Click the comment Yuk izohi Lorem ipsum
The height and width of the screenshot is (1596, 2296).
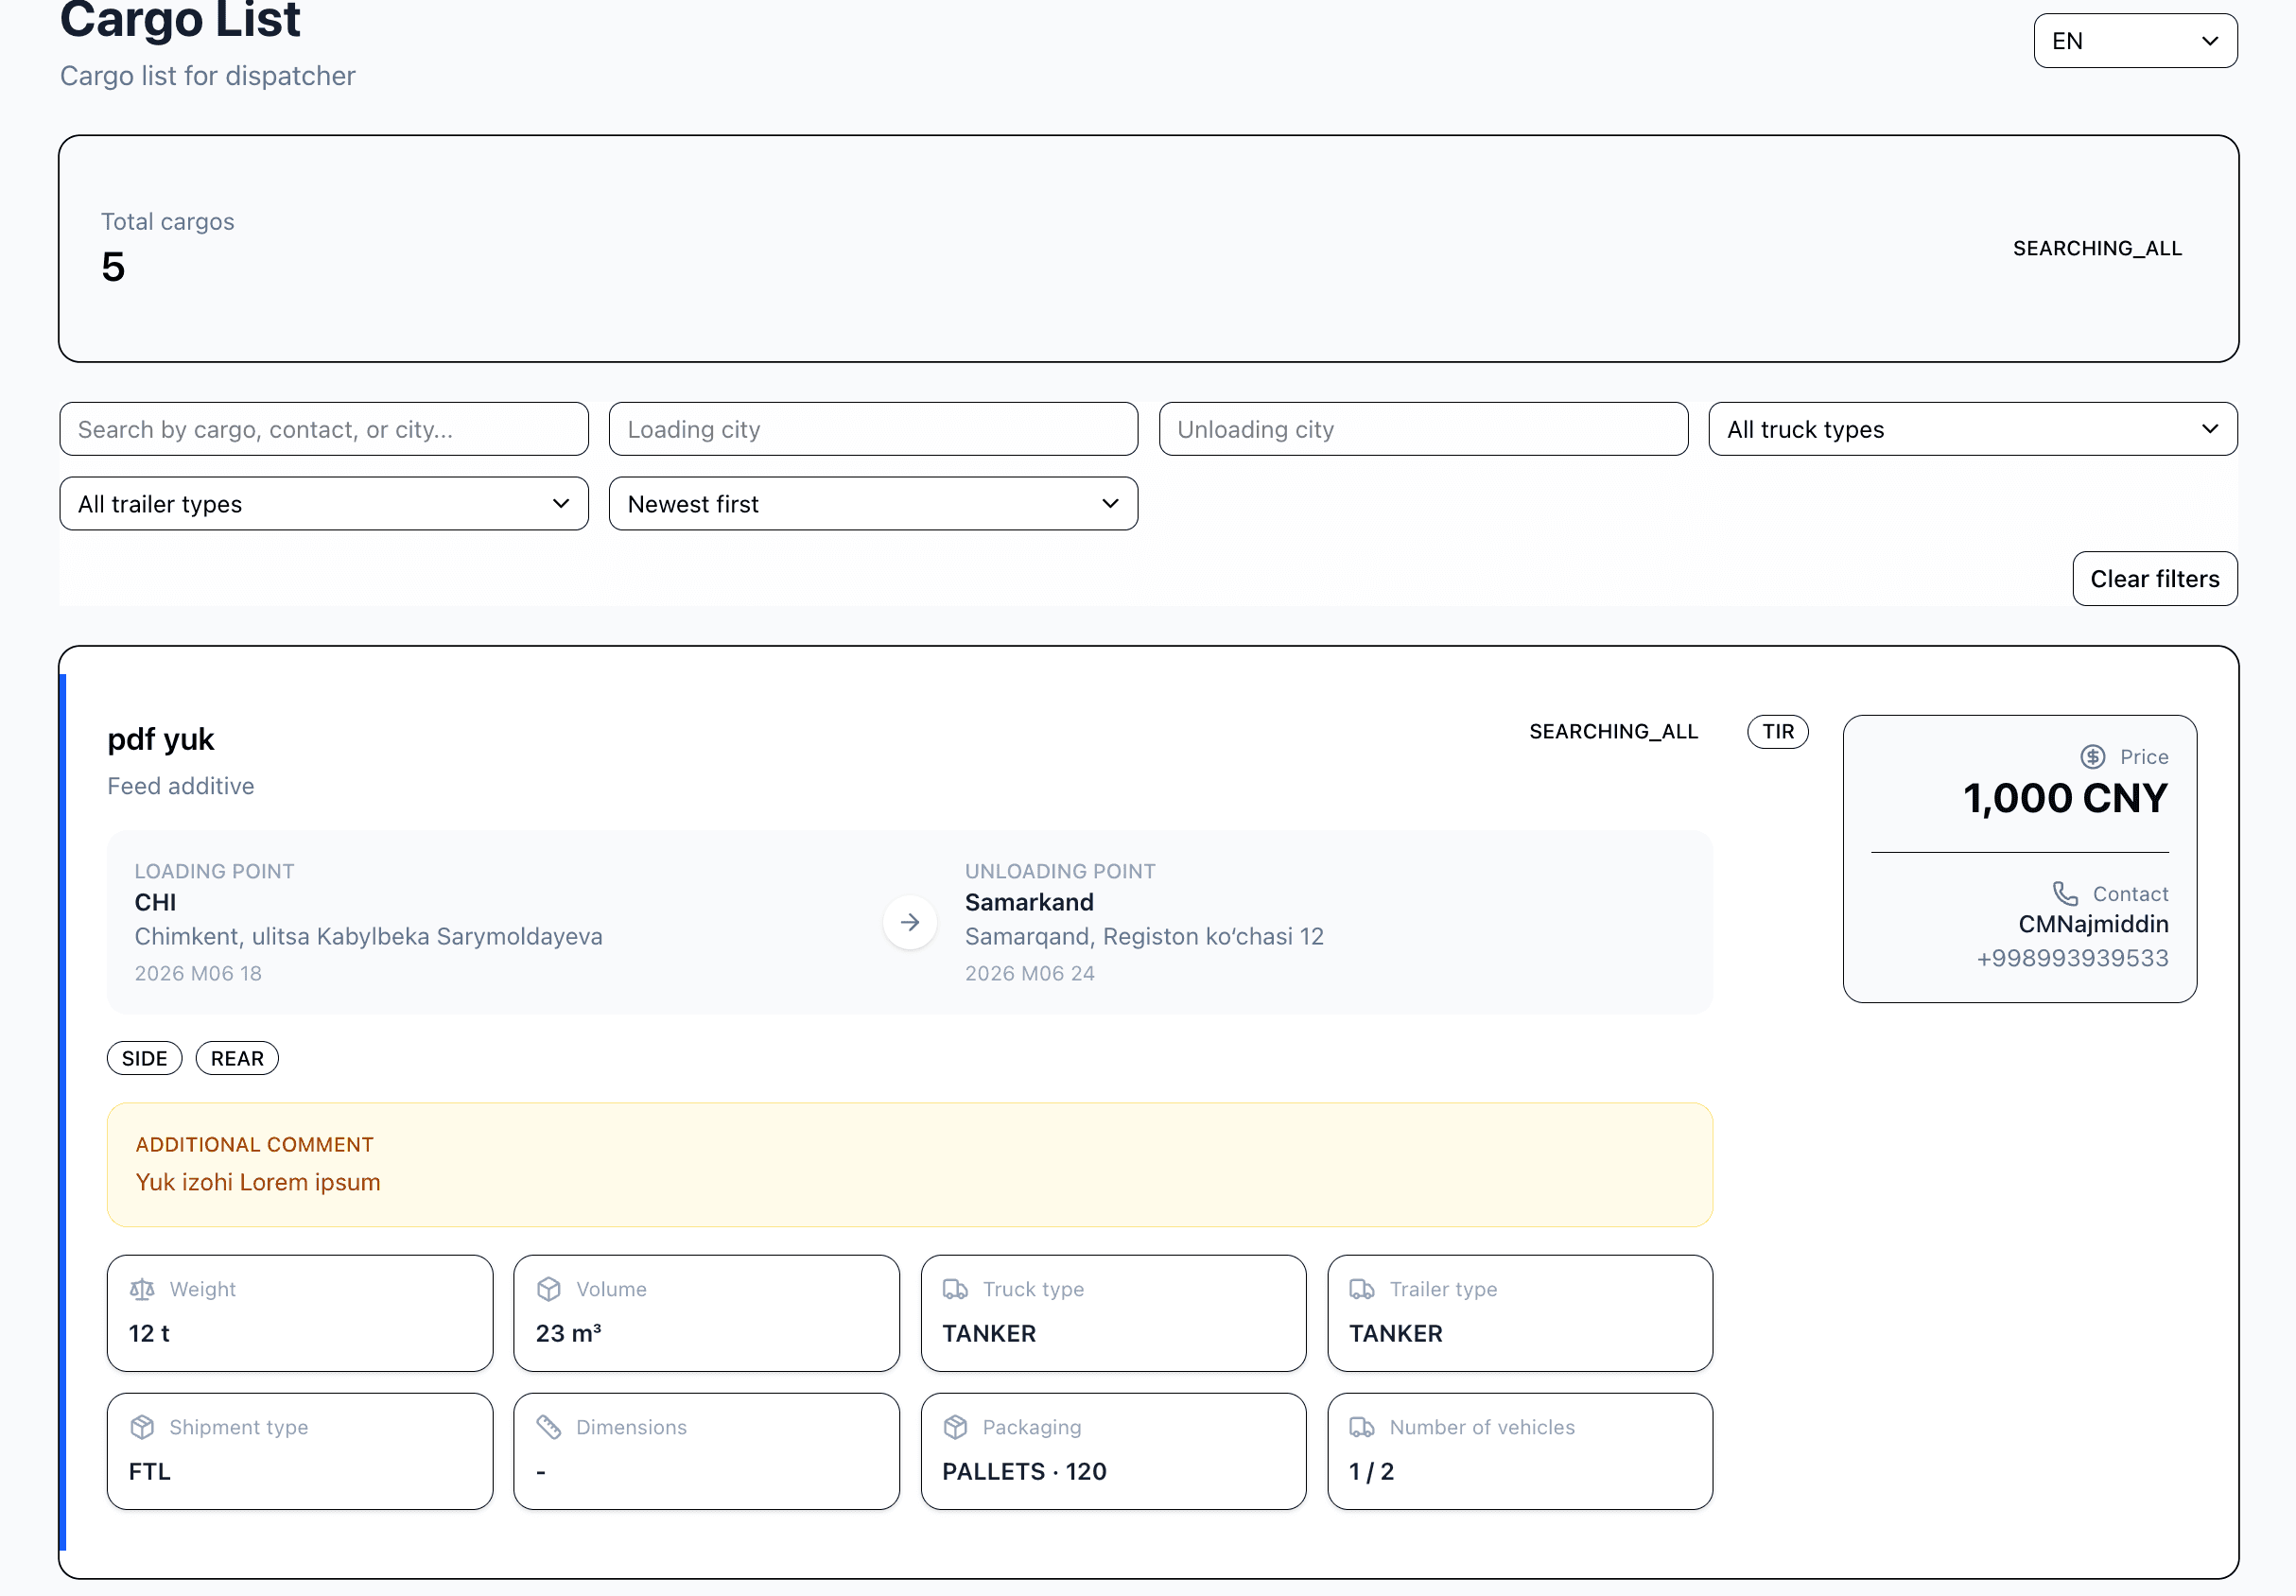(x=258, y=1182)
